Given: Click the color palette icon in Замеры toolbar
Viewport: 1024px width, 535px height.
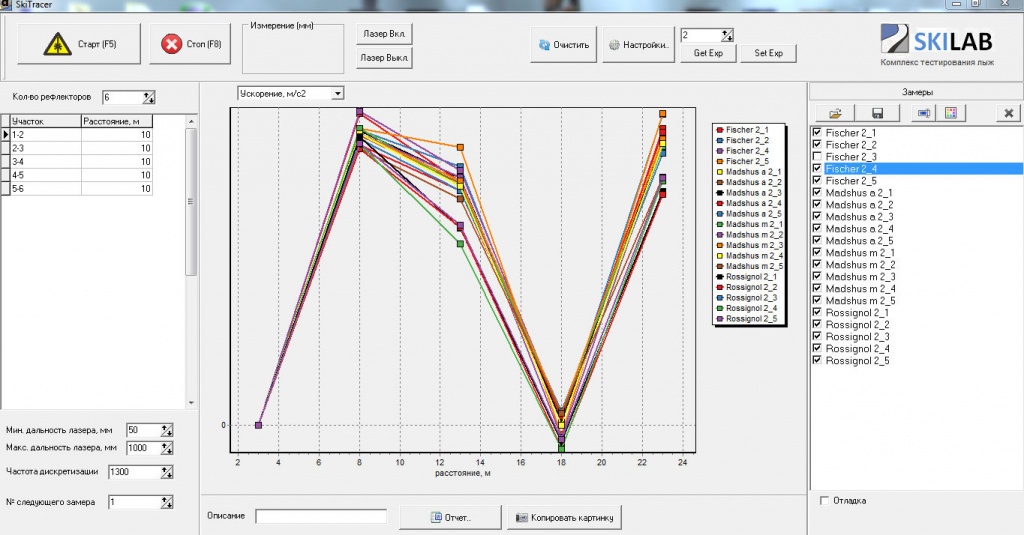Looking at the screenshot, I should click(x=950, y=113).
